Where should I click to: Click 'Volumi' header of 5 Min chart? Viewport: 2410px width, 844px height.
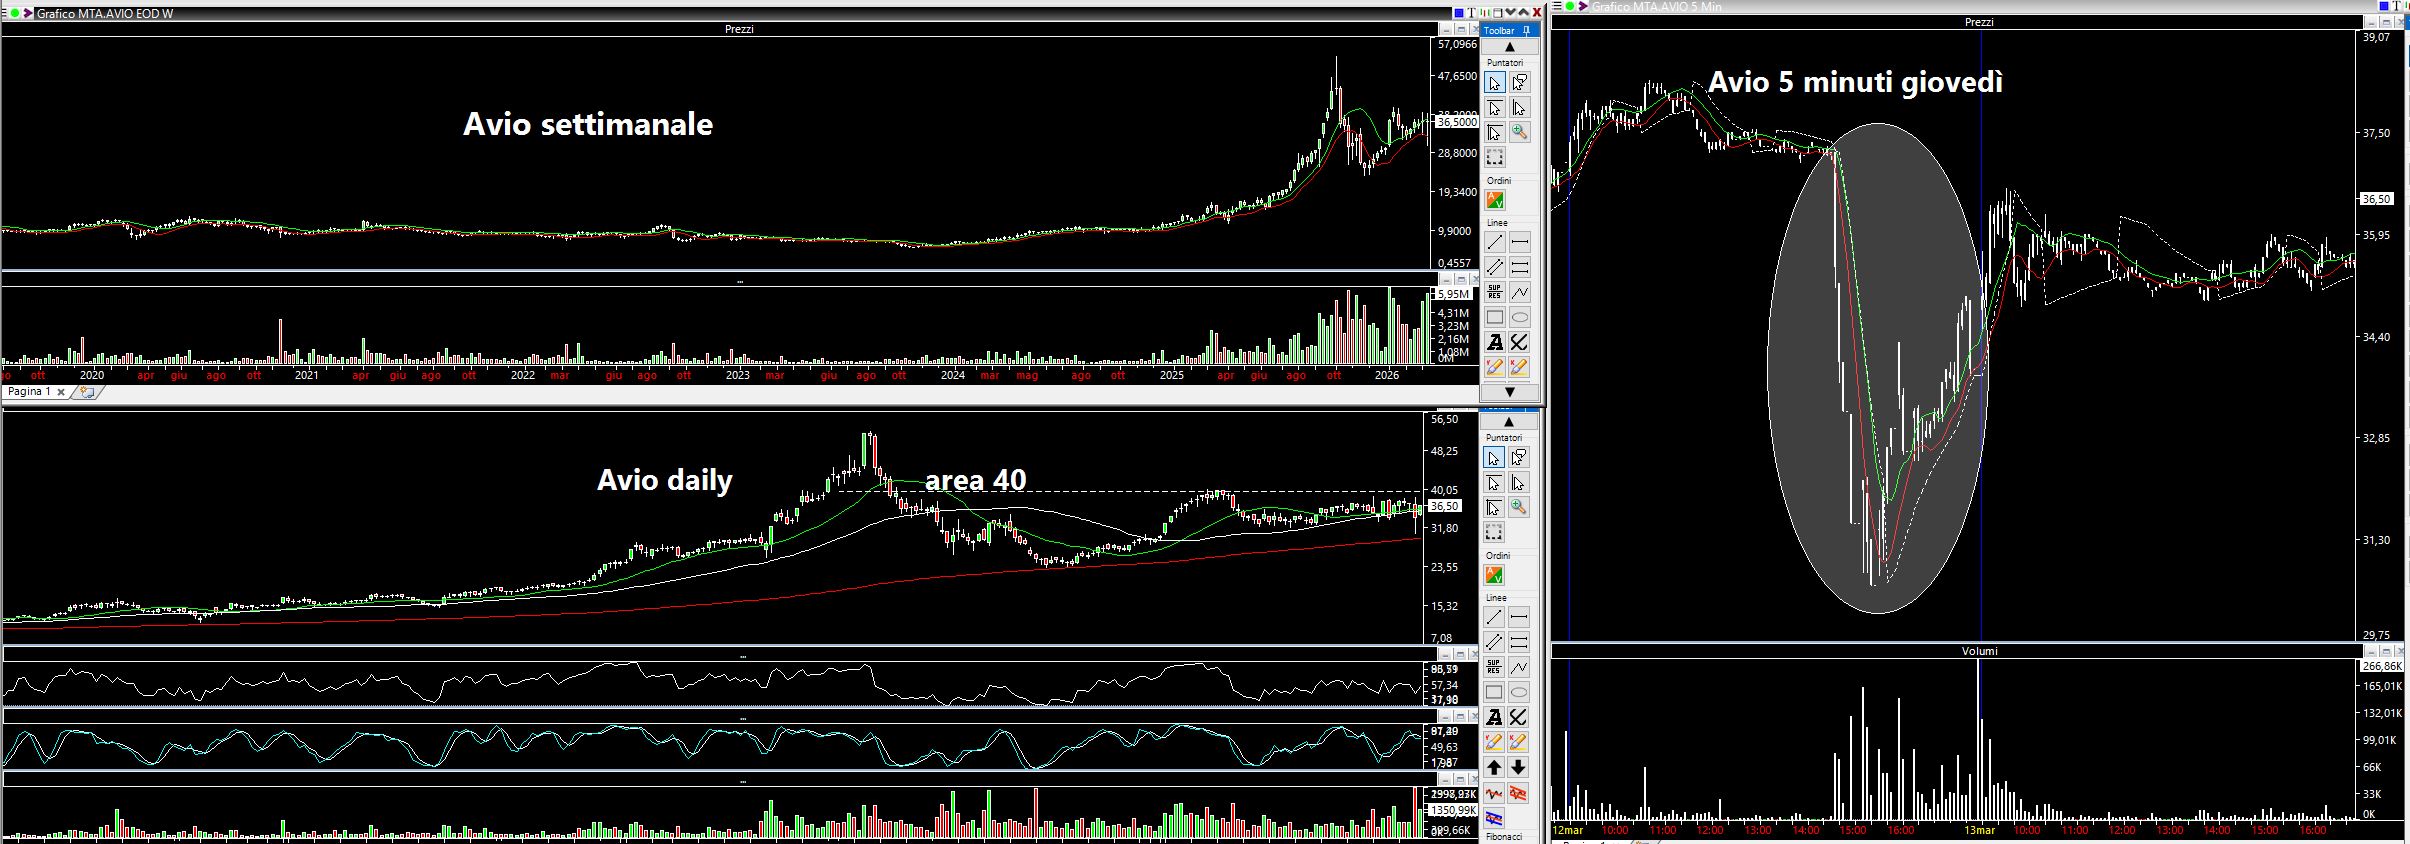(x=1979, y=651)
